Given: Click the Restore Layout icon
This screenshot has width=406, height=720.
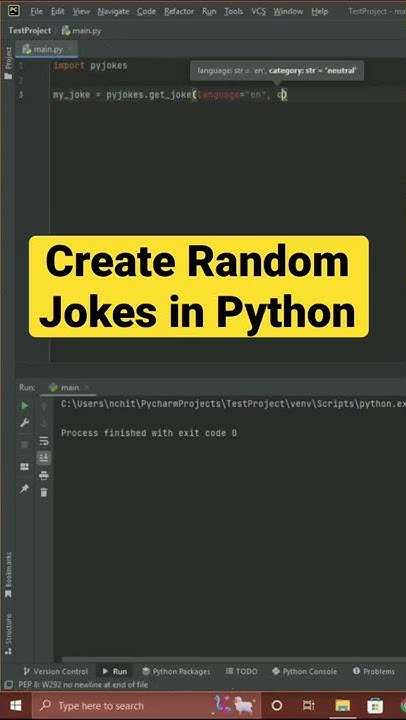Looking at the screenshot, I should click(x=25, y=467).
